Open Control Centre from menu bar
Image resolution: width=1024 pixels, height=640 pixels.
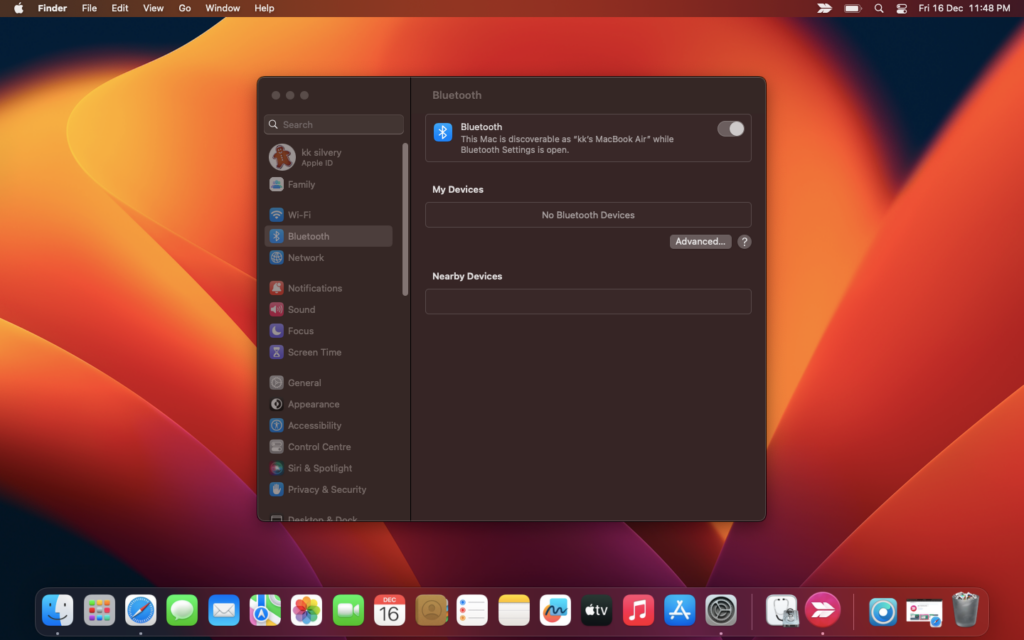pos(902,8)
